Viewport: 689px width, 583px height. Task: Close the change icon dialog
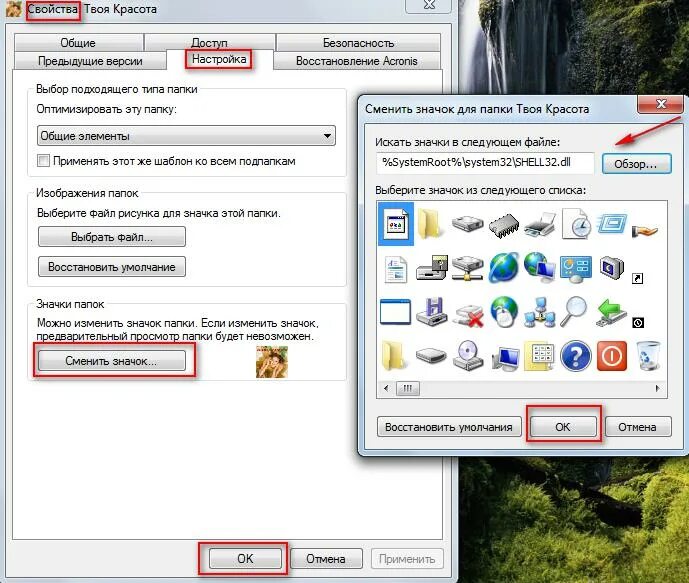coord(660,104)
